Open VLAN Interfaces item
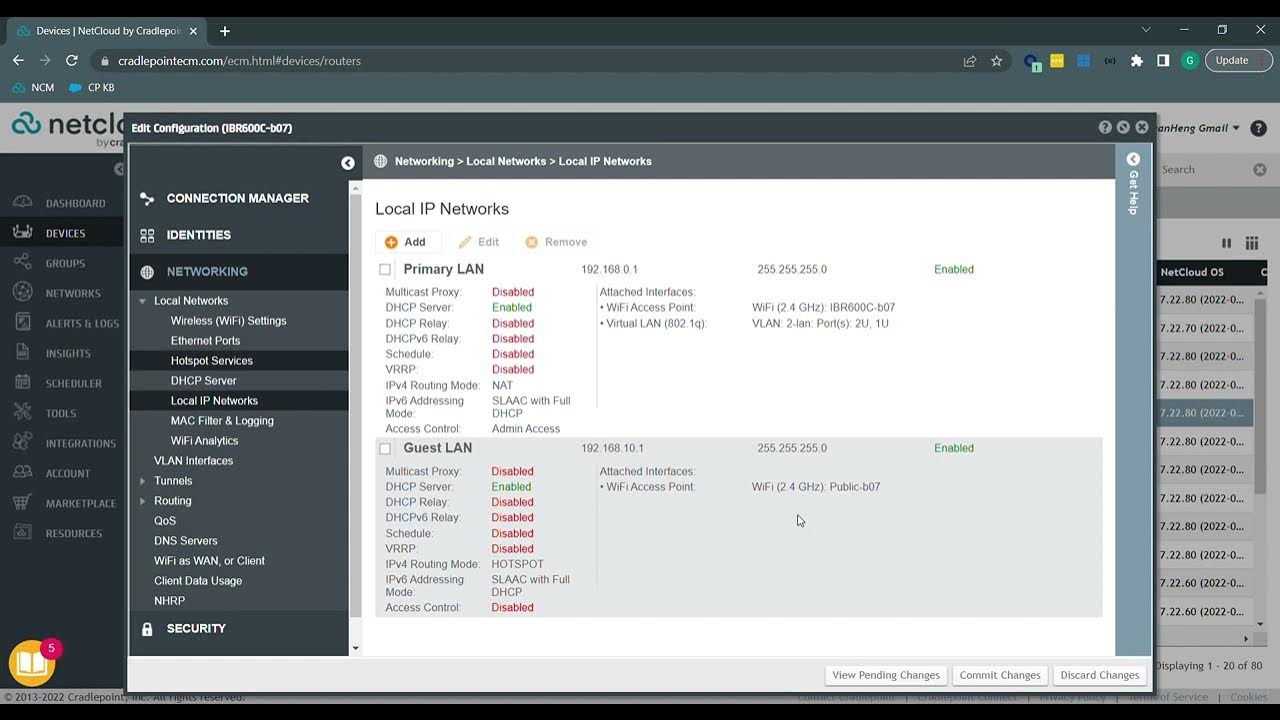Viewport: 1280px width, 720px height. 193,461
